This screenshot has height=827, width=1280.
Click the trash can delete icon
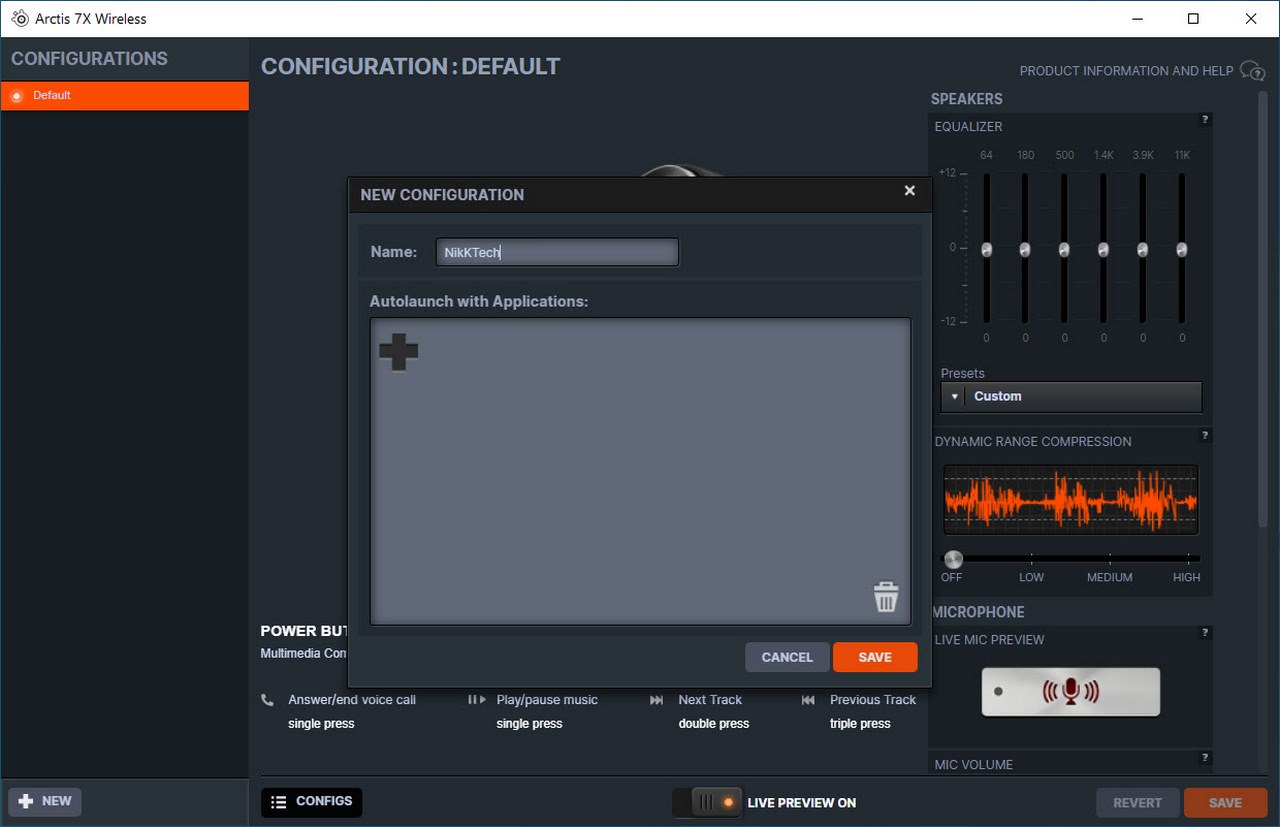[x=886, y=597]
